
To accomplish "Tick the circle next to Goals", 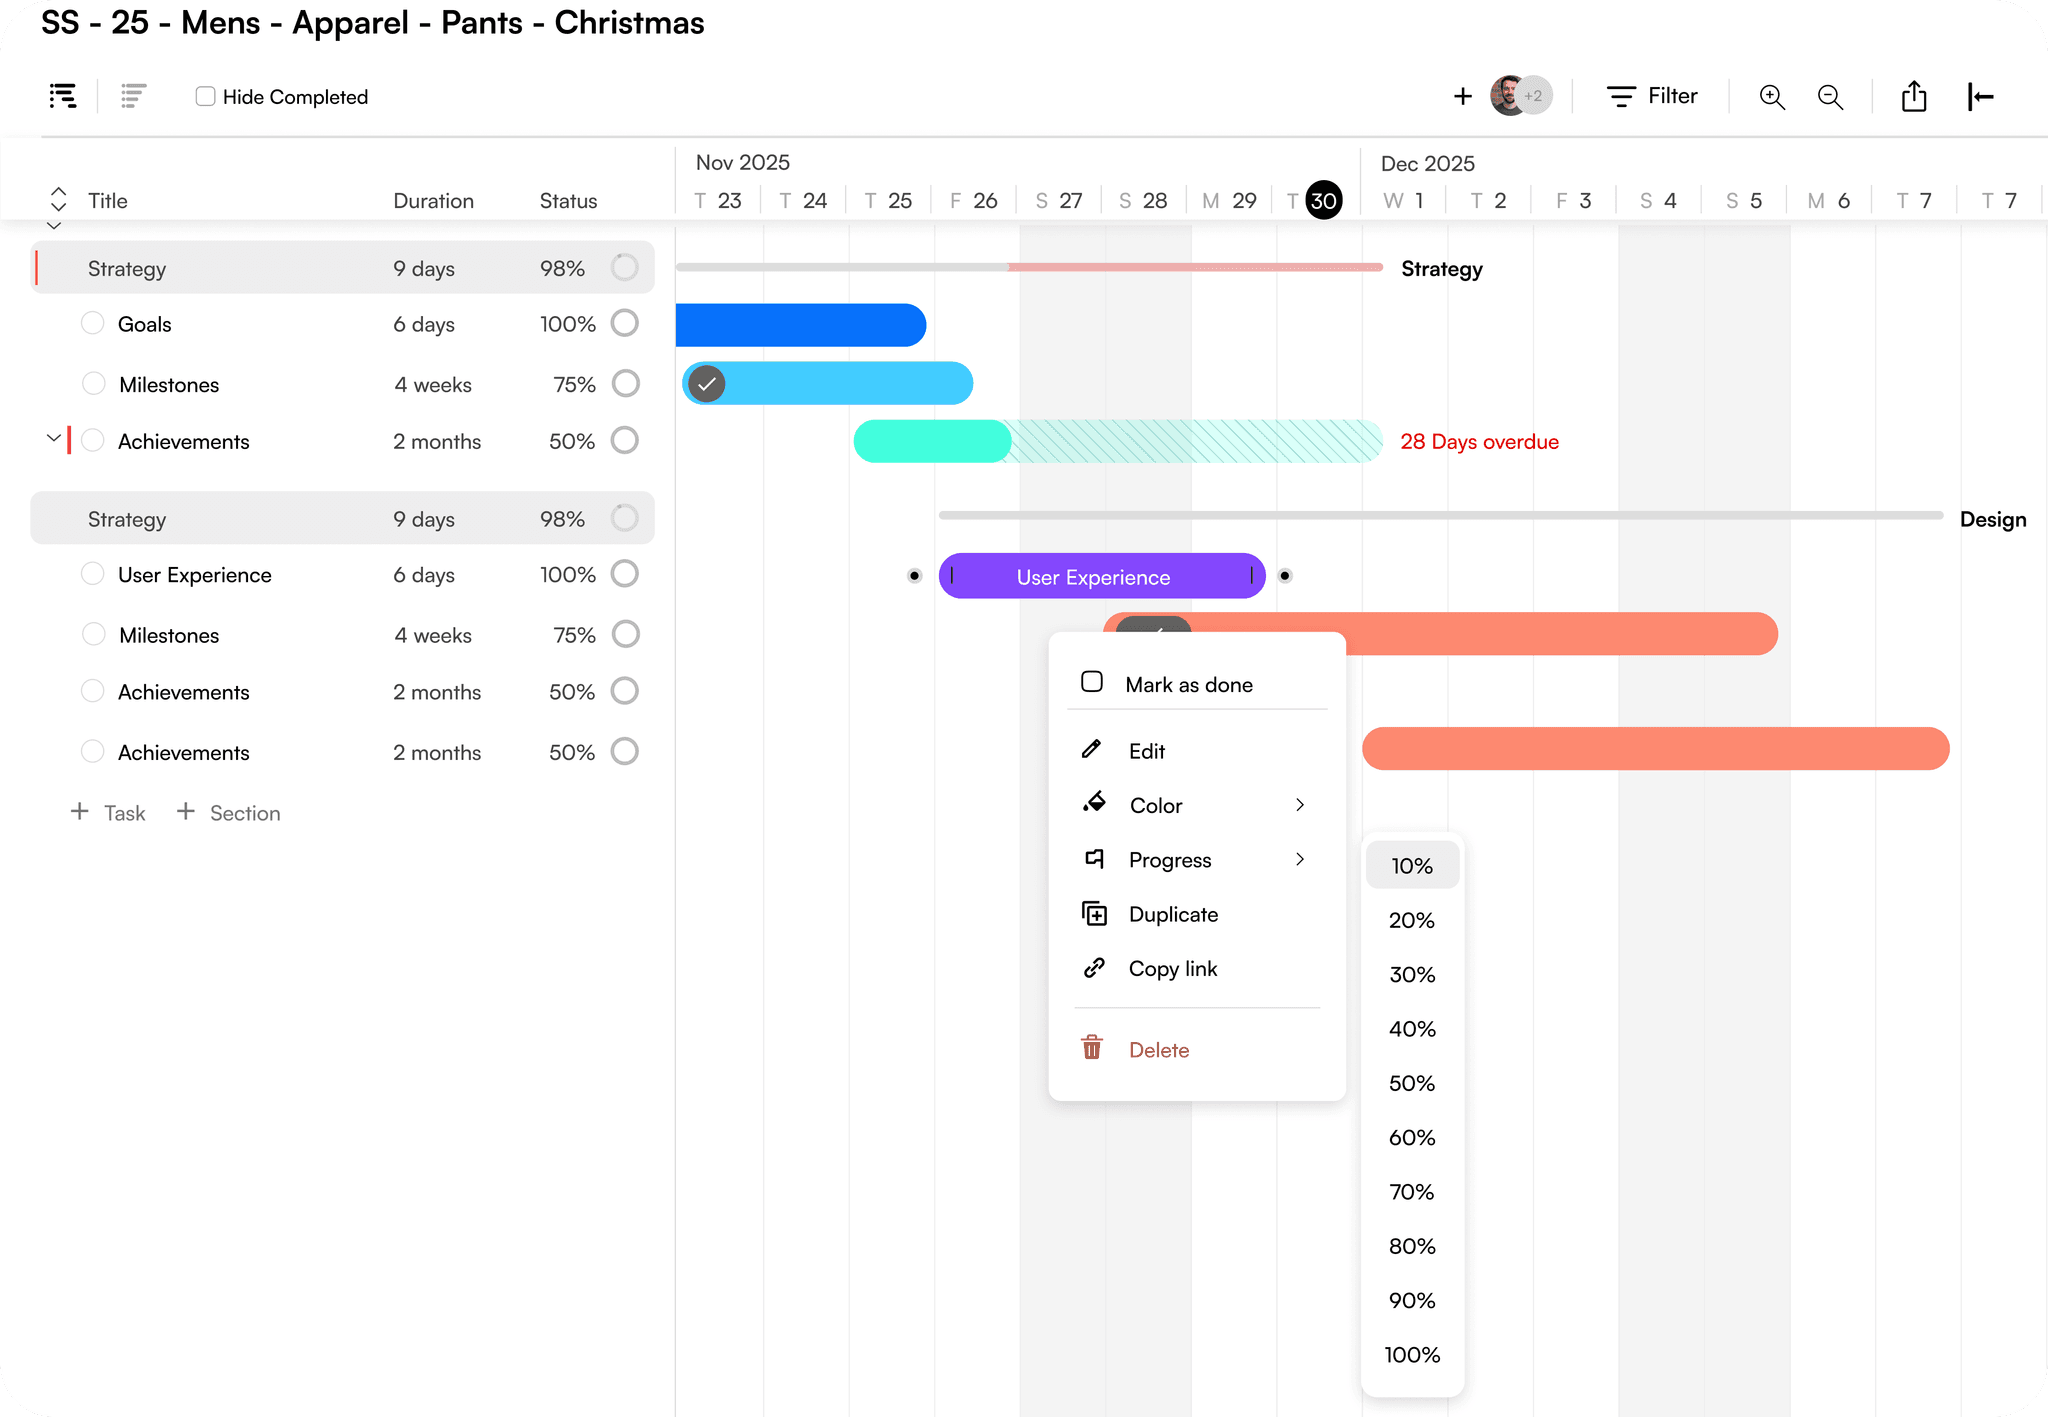I will click(x=93, y=323).
